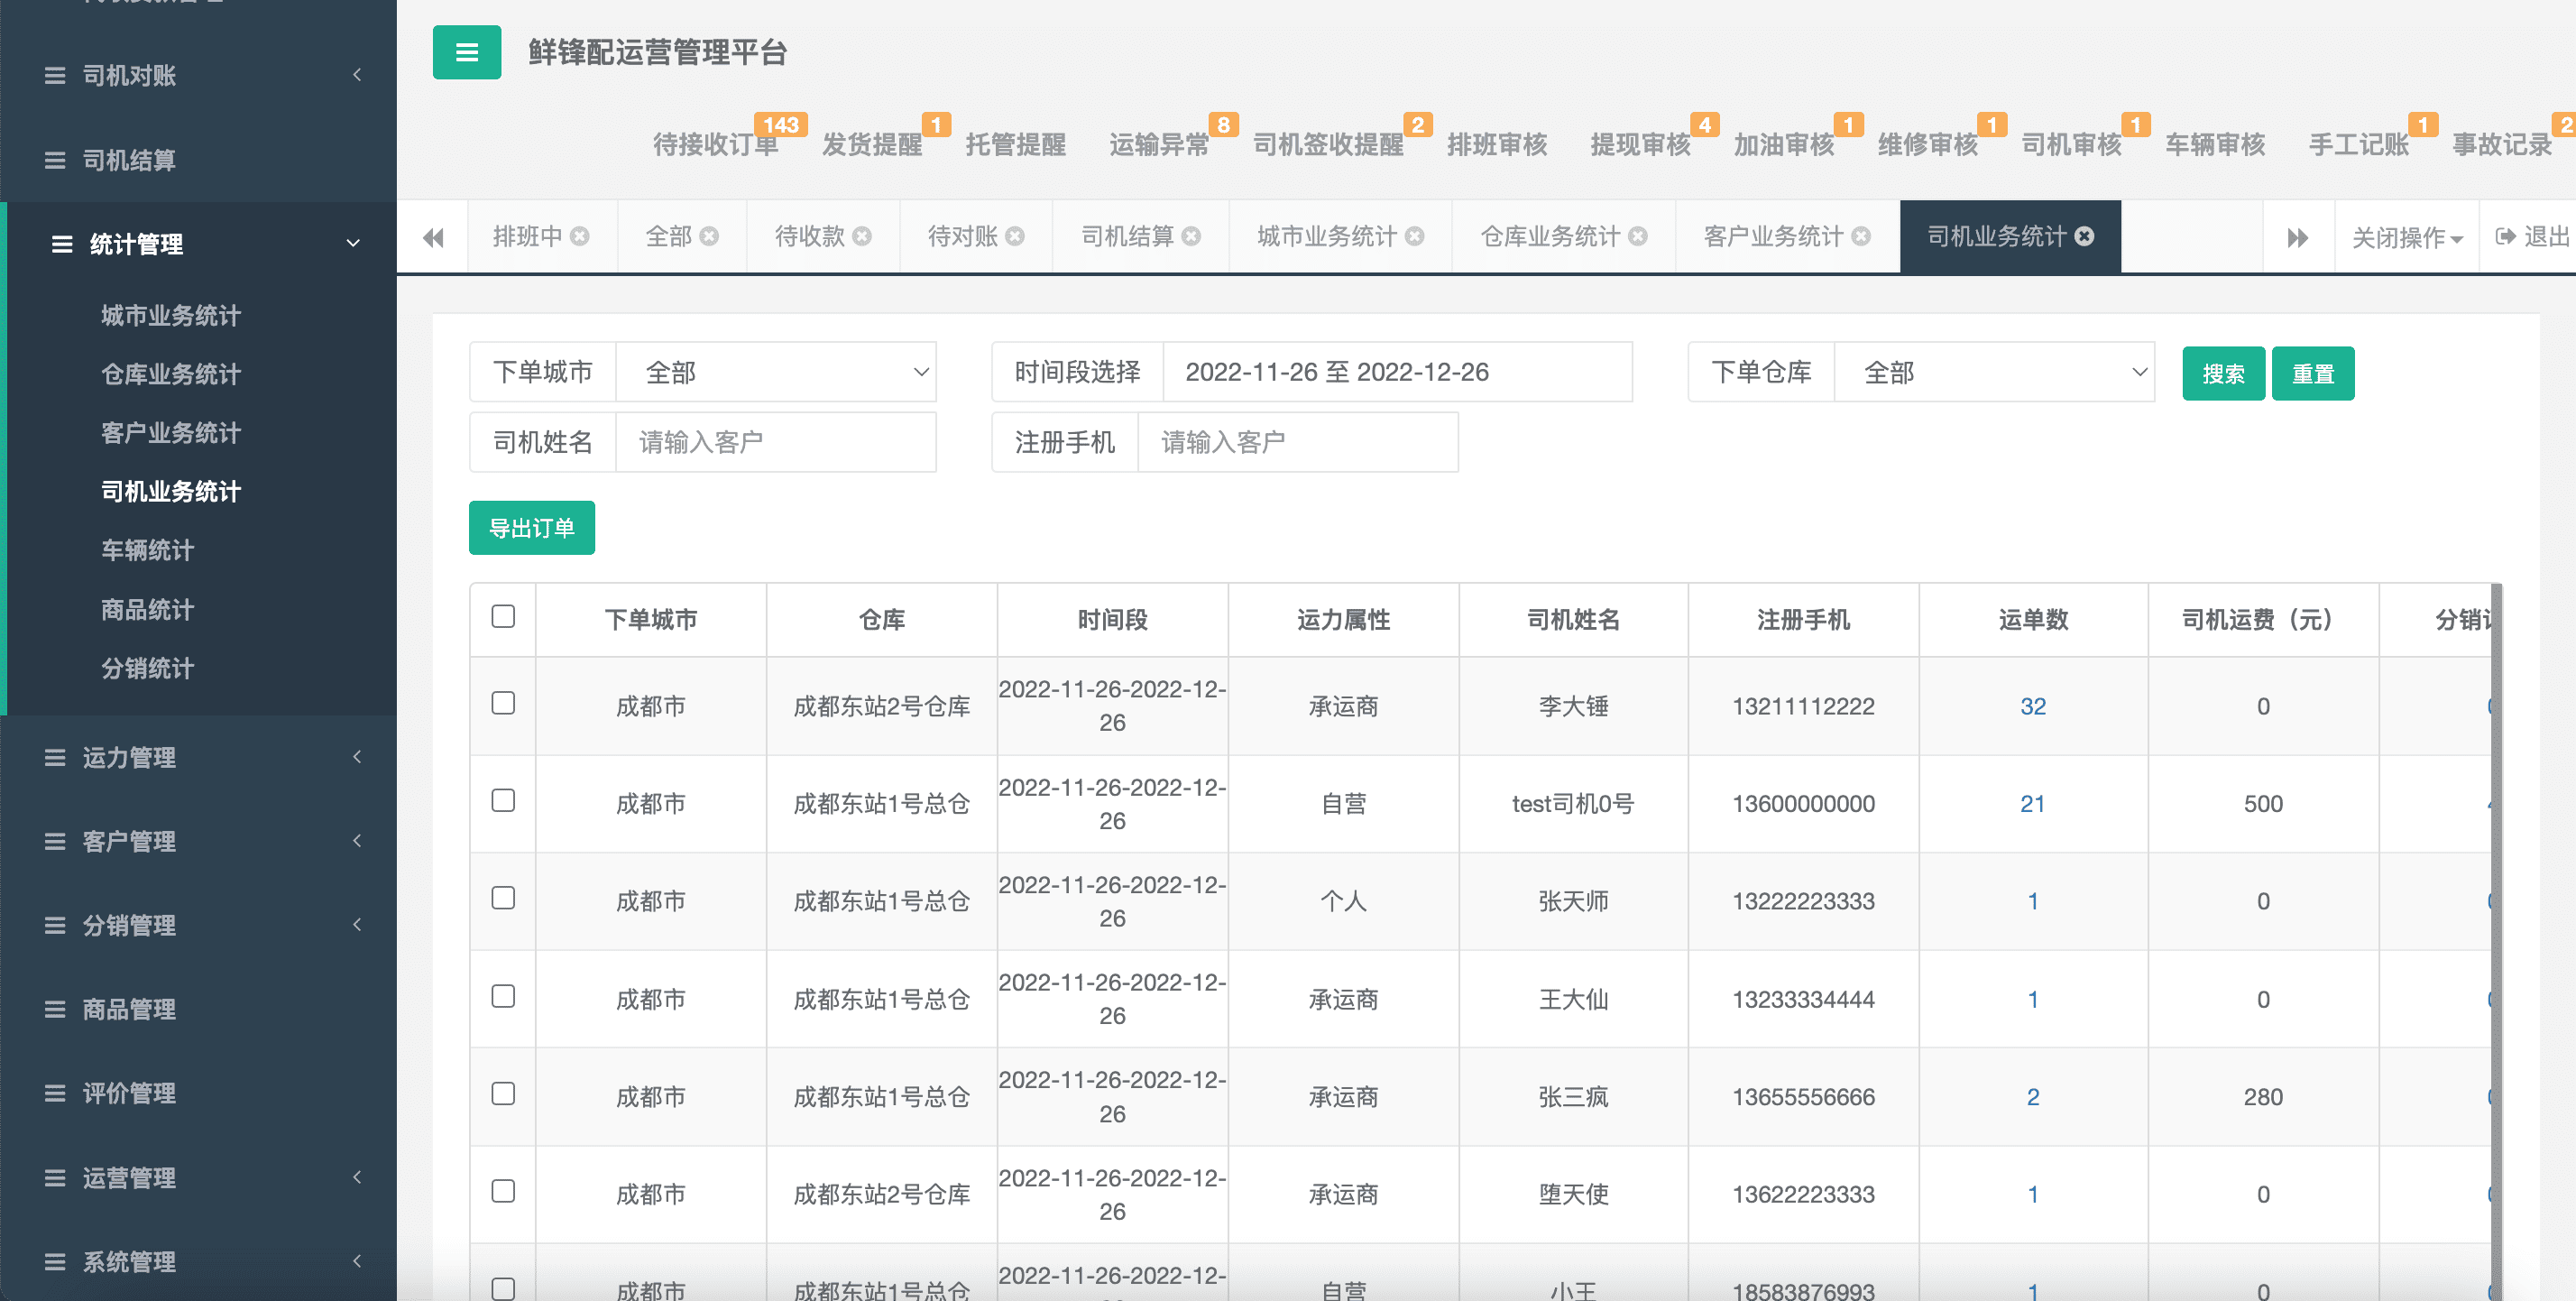Check the row for 小王
This screenshot has height=1301, width=2576.
coord(503,1289)
